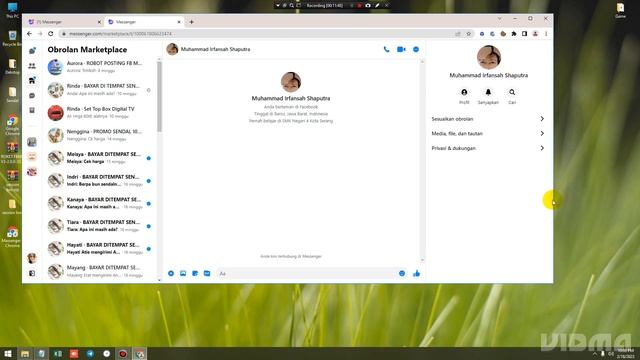
Task: Go back in browser
Action: tap(29, 34)
